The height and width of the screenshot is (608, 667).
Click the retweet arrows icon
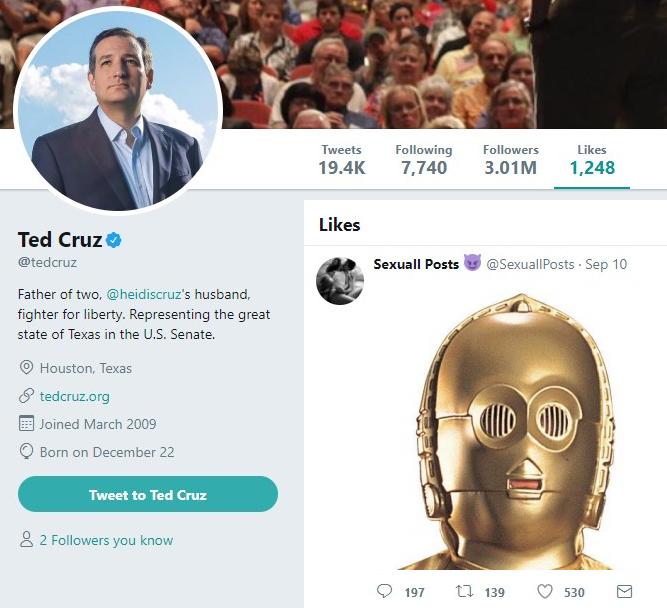[x=464, y=591]
